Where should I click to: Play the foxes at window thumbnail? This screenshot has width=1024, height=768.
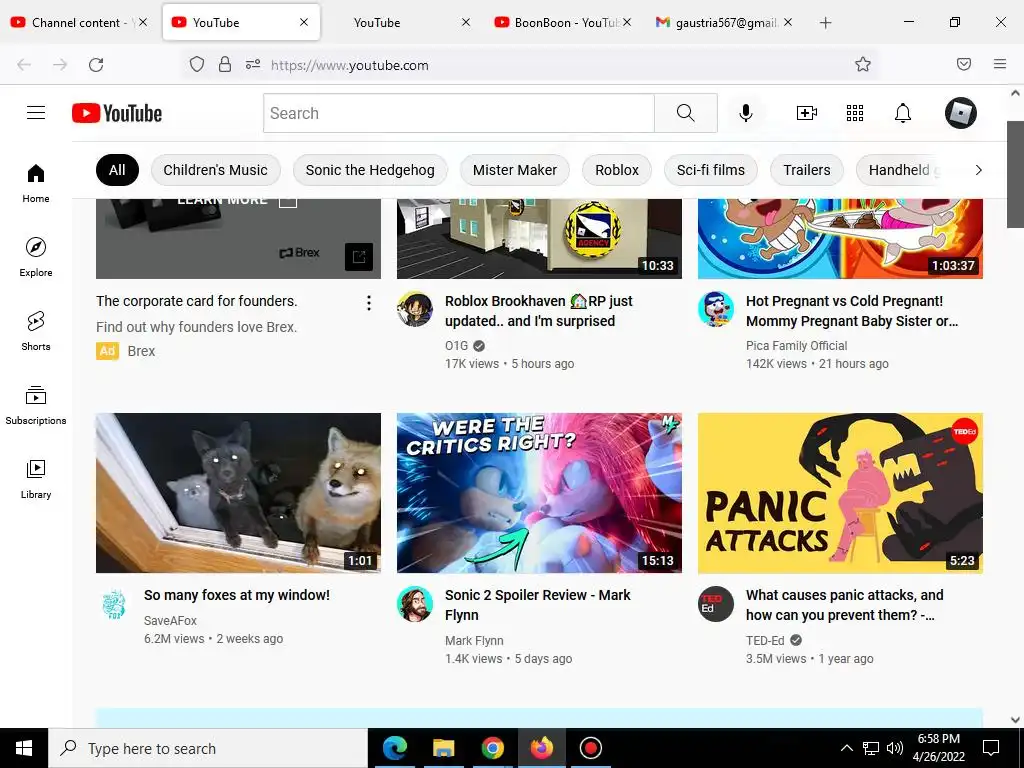pyautogui.click(x=238, y=493)
